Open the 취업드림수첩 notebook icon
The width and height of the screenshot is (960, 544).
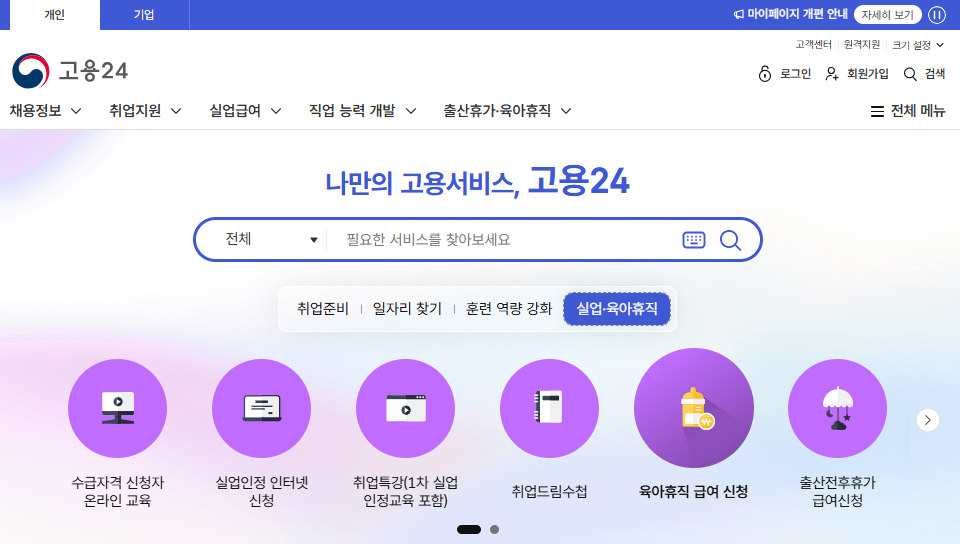(549, 408)
